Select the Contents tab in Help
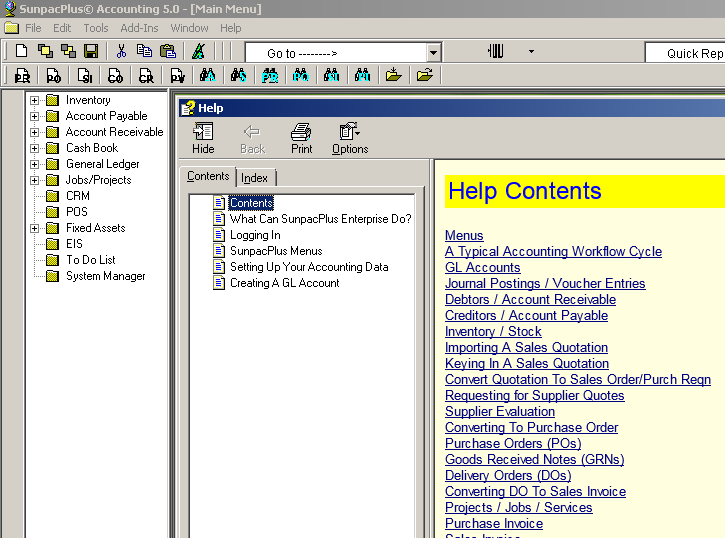 (x=208, y=177)
